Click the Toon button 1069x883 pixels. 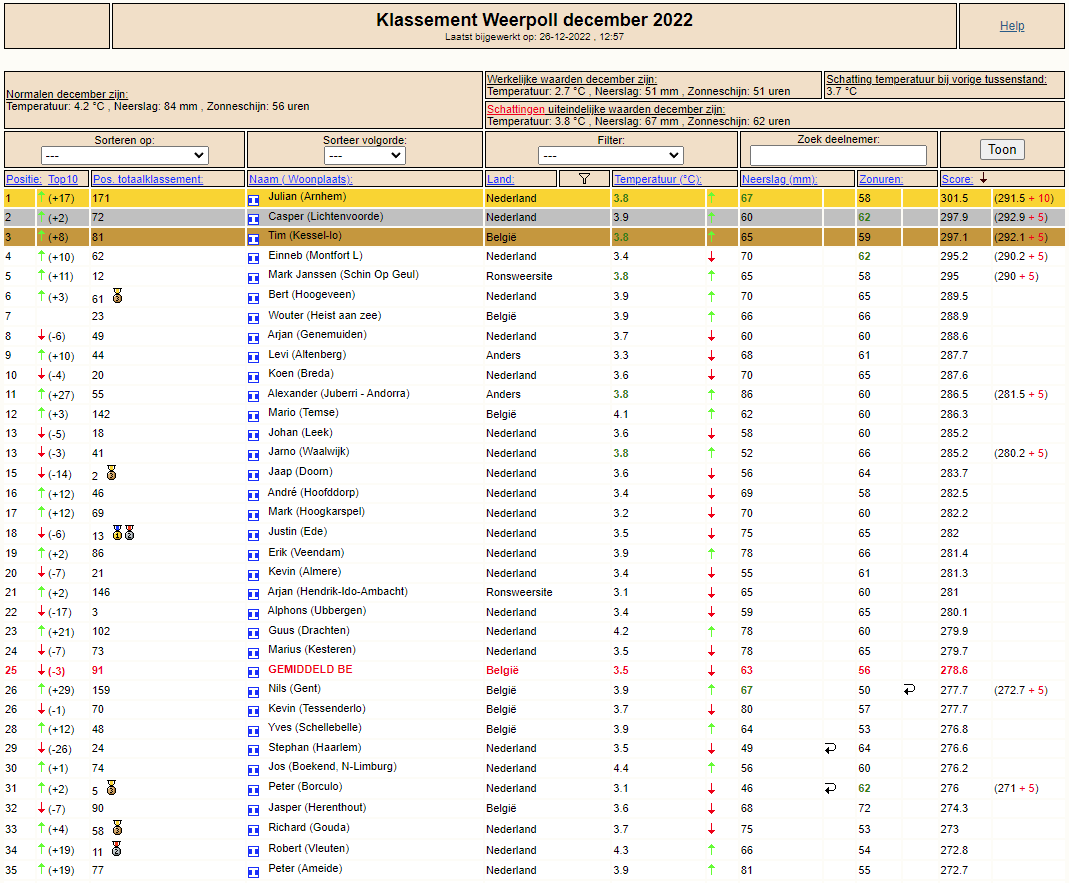pyautogui.click(x=1002, y=149)
